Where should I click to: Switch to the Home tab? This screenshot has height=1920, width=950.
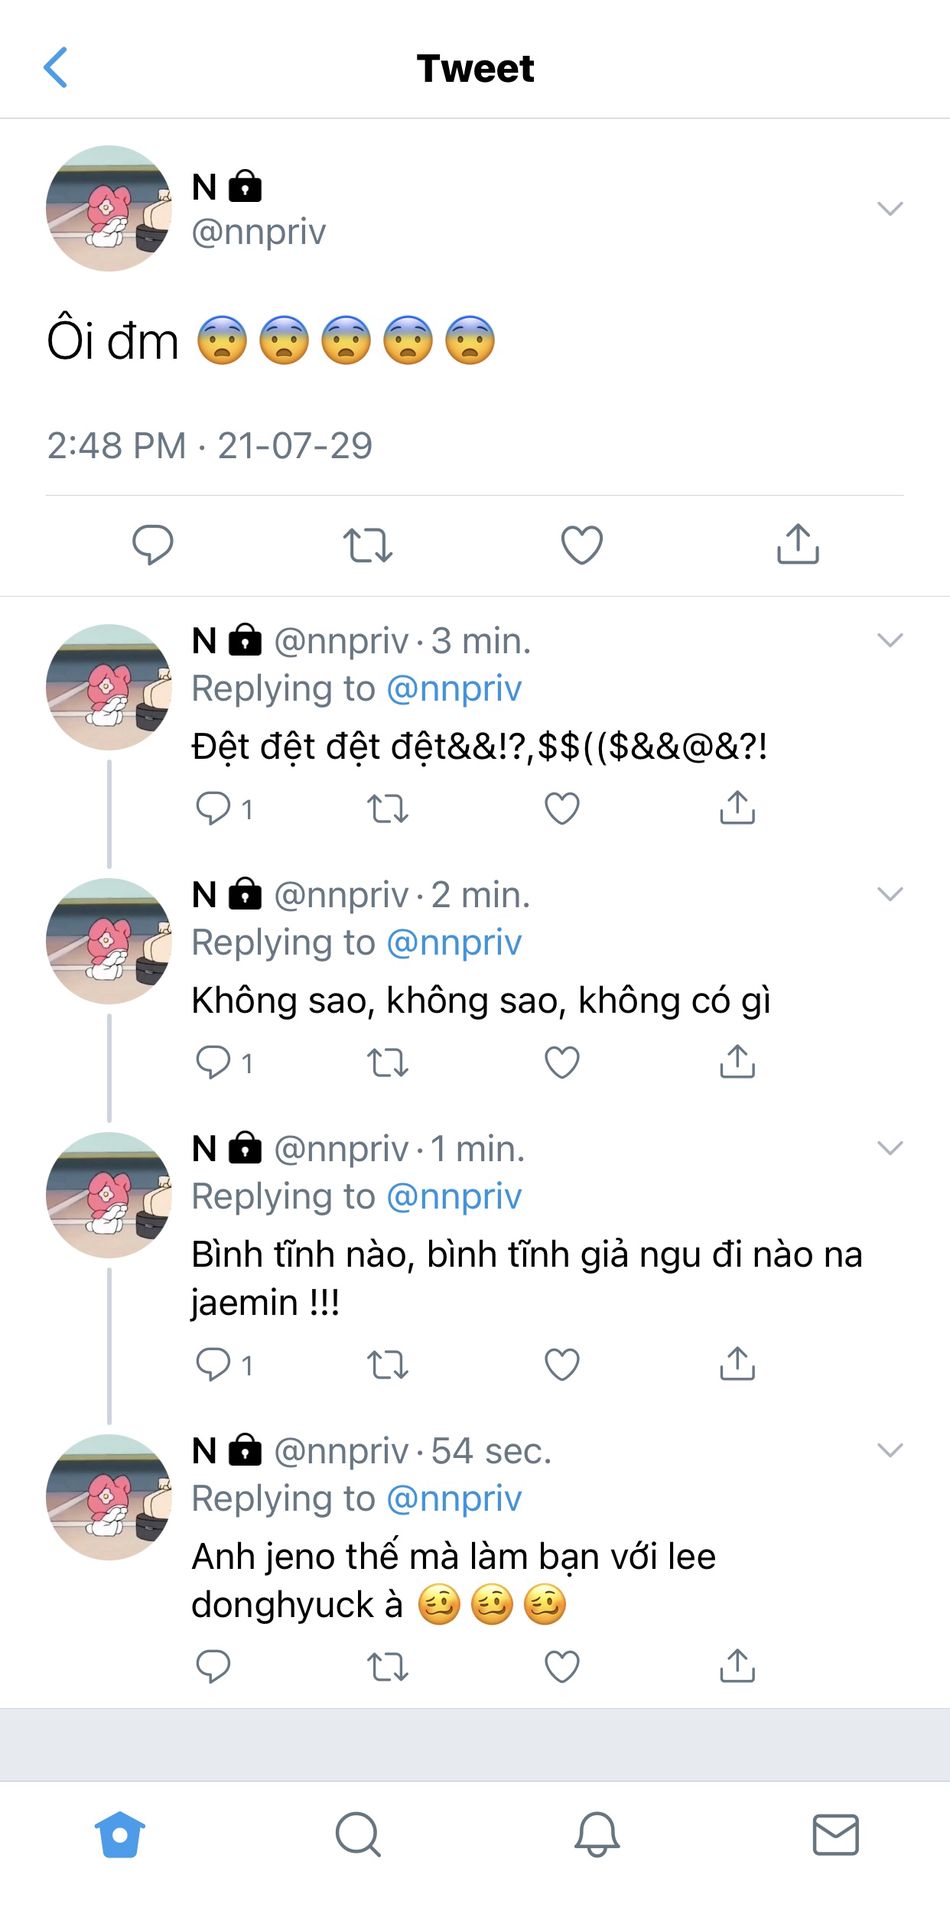pos(120,1835)
